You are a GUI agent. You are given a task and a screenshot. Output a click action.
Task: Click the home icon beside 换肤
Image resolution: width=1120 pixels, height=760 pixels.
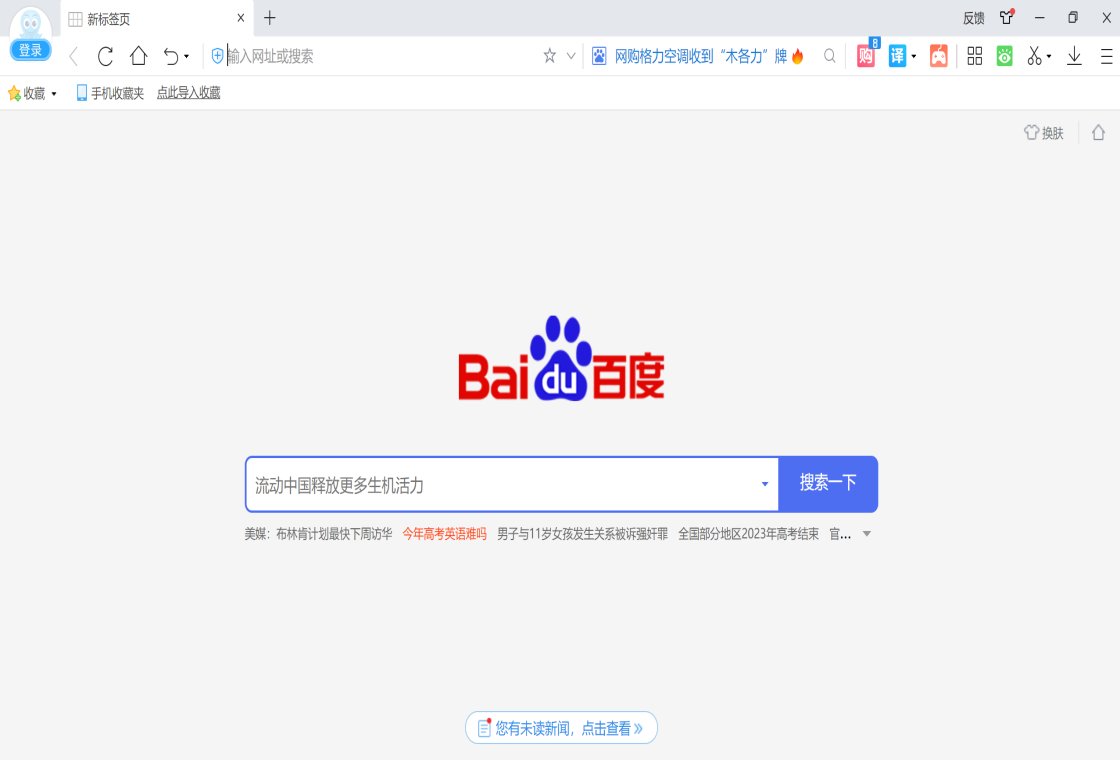(1099, 132)
